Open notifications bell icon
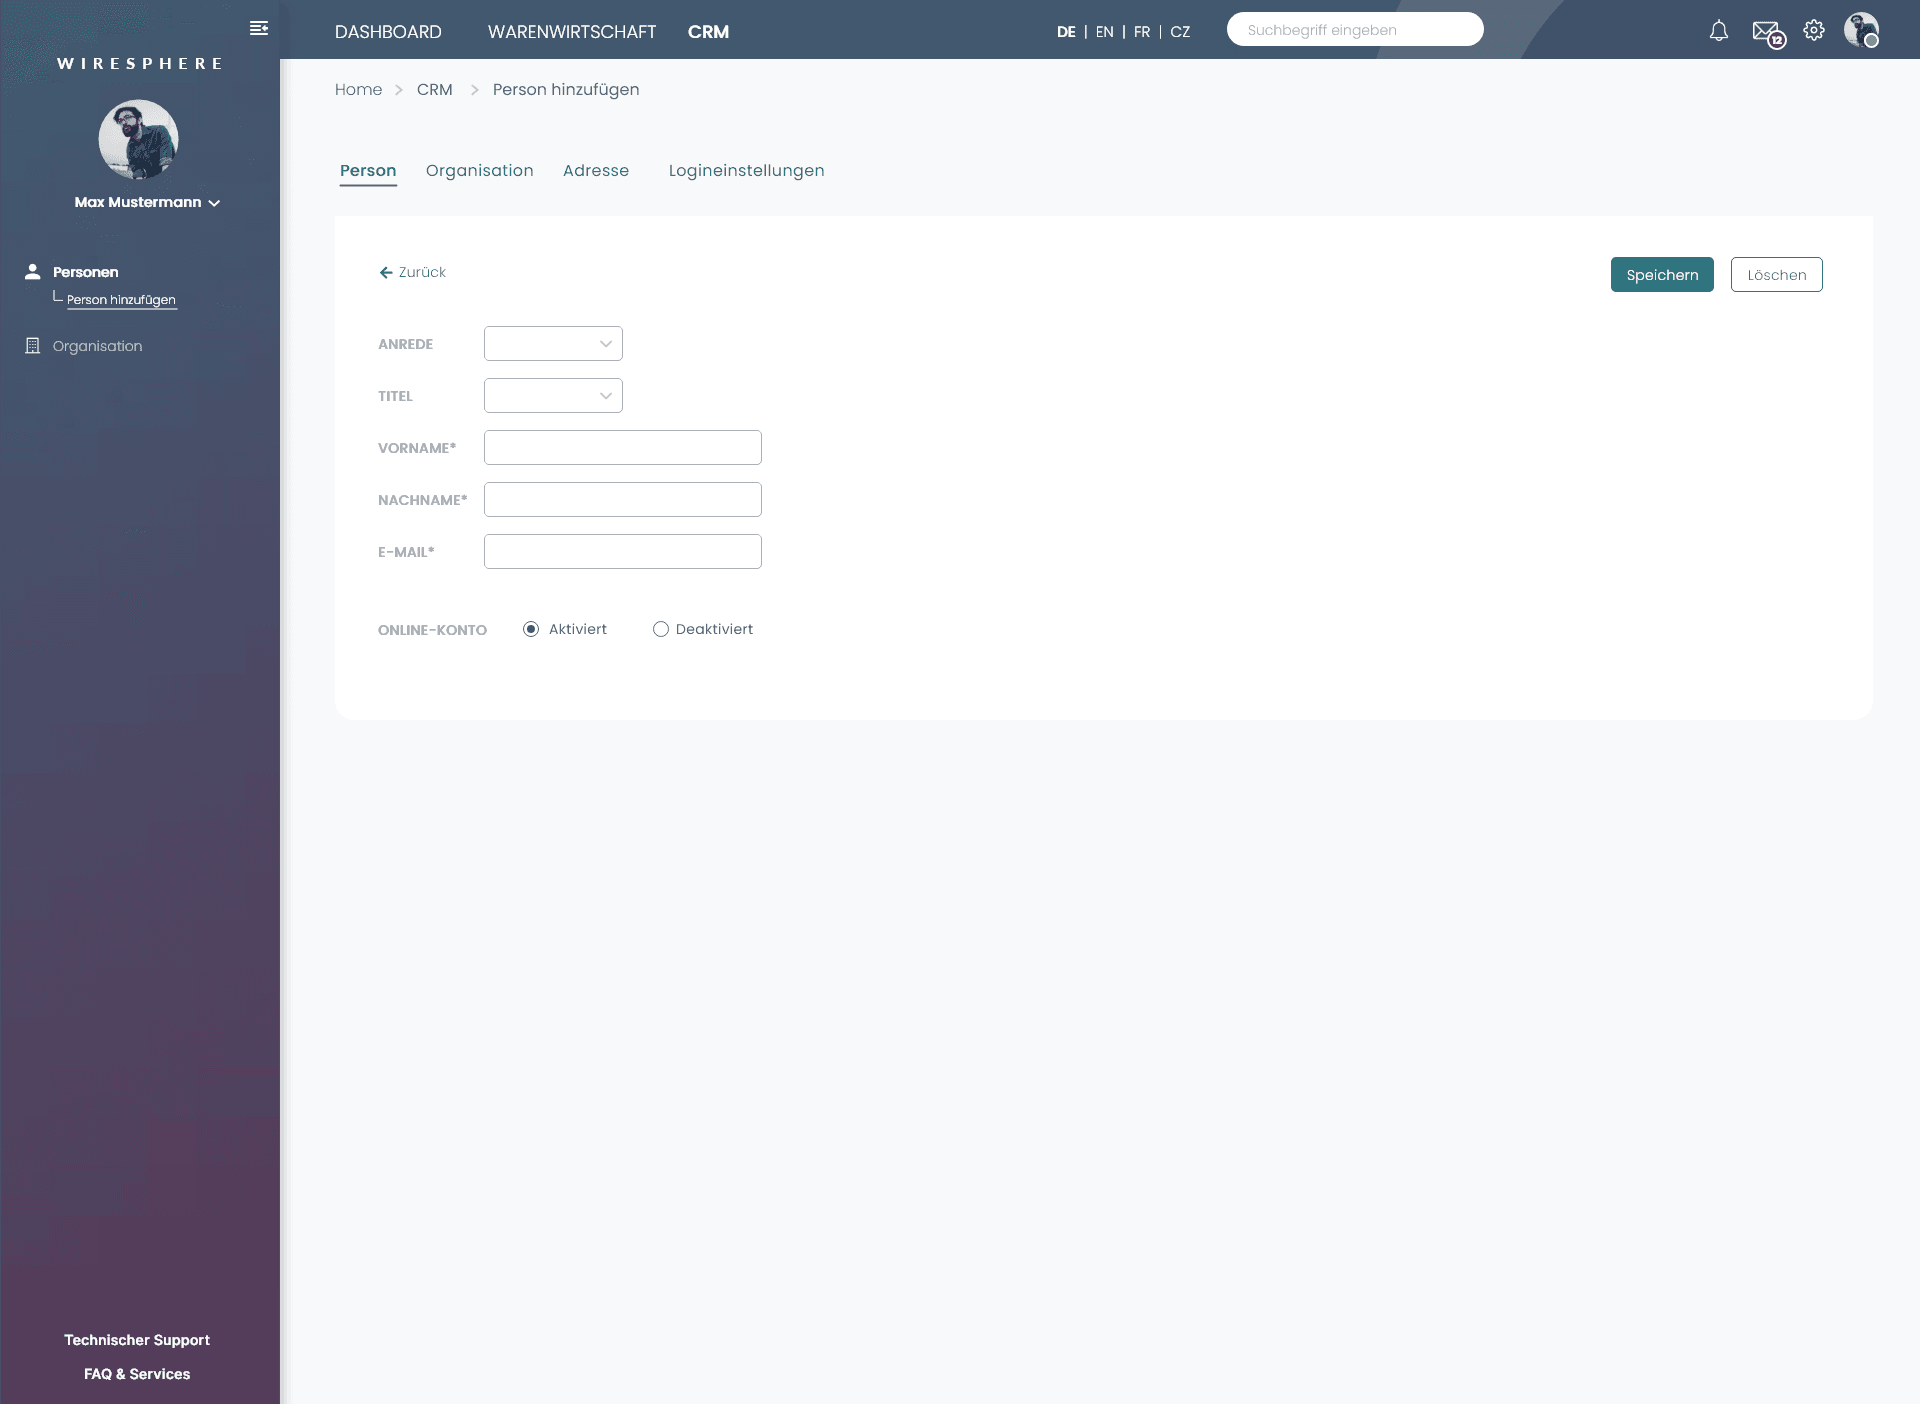 click(1718, 31)
